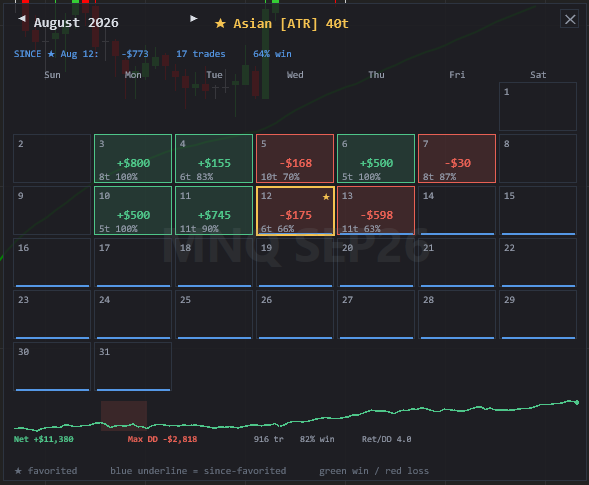Click the 17 trades stat

coord(201,54)
